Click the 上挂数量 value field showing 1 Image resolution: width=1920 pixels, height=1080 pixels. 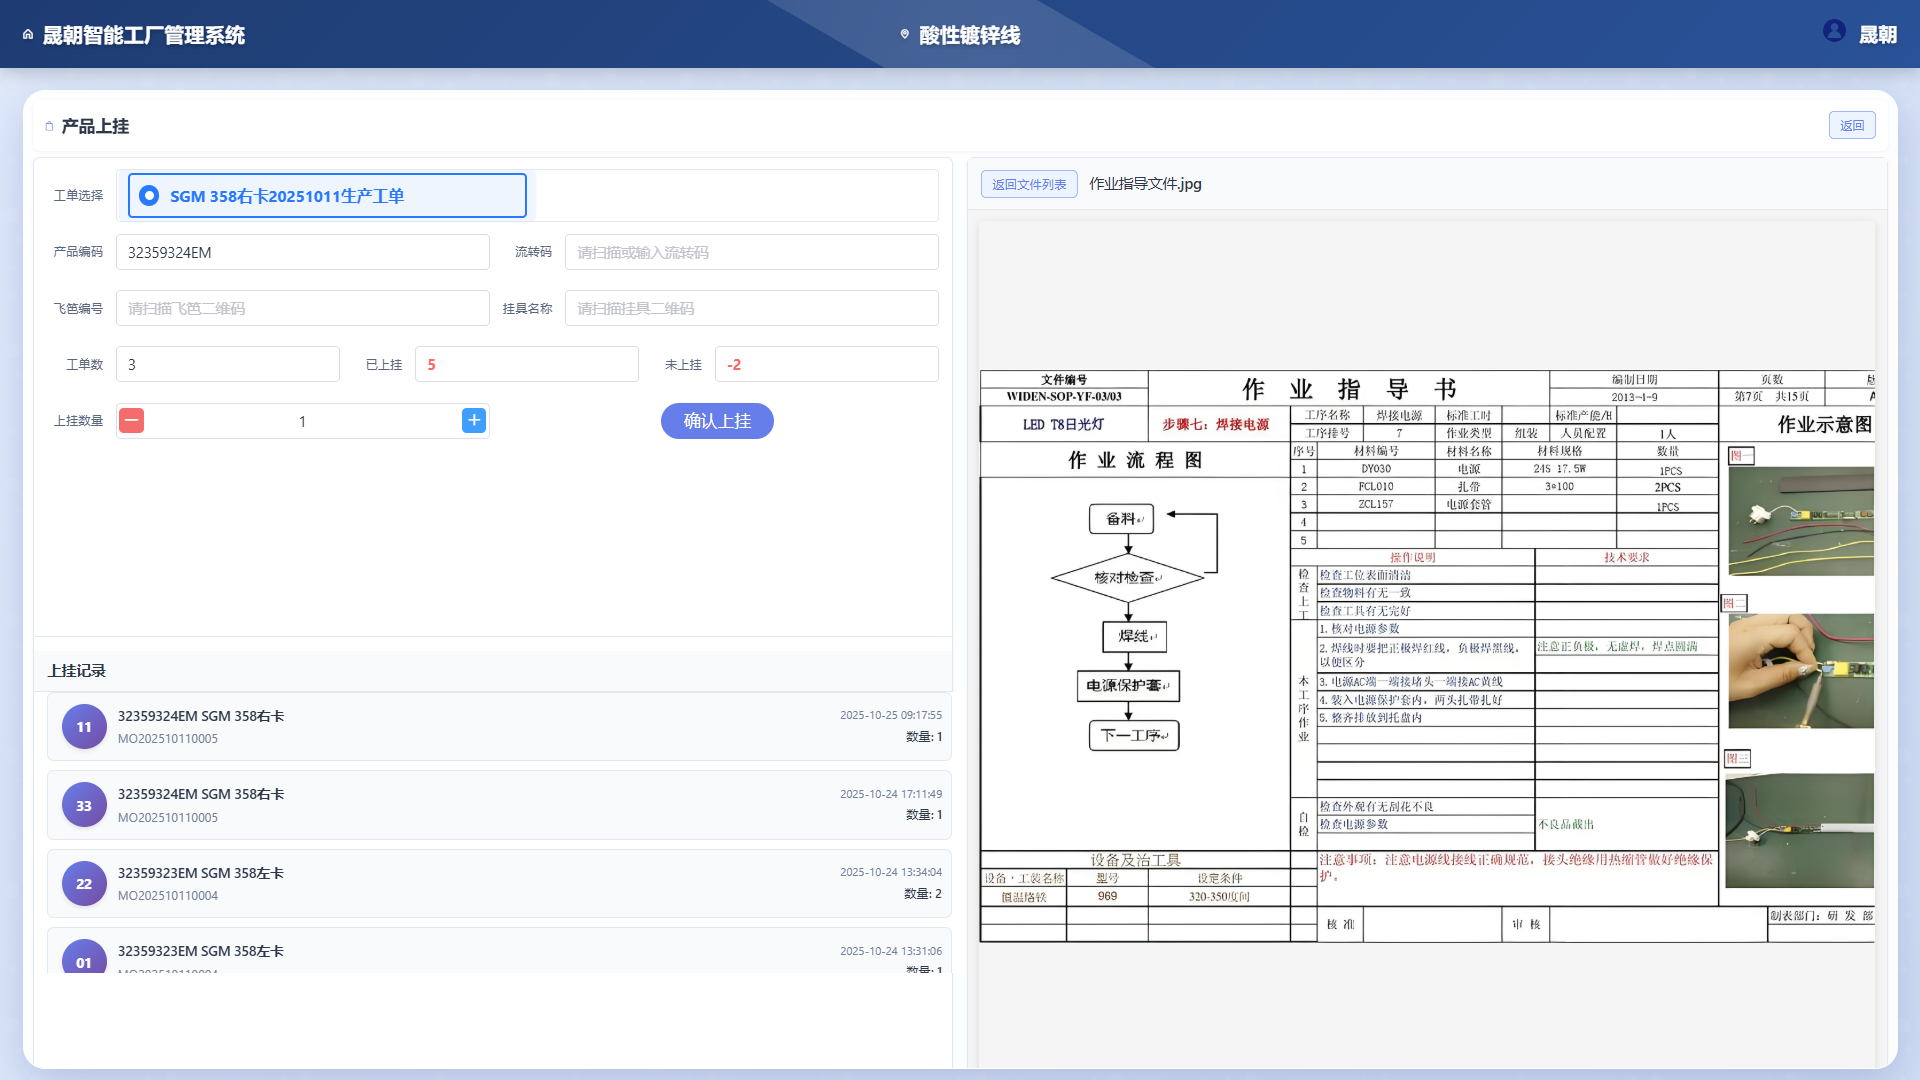[302, 422]
